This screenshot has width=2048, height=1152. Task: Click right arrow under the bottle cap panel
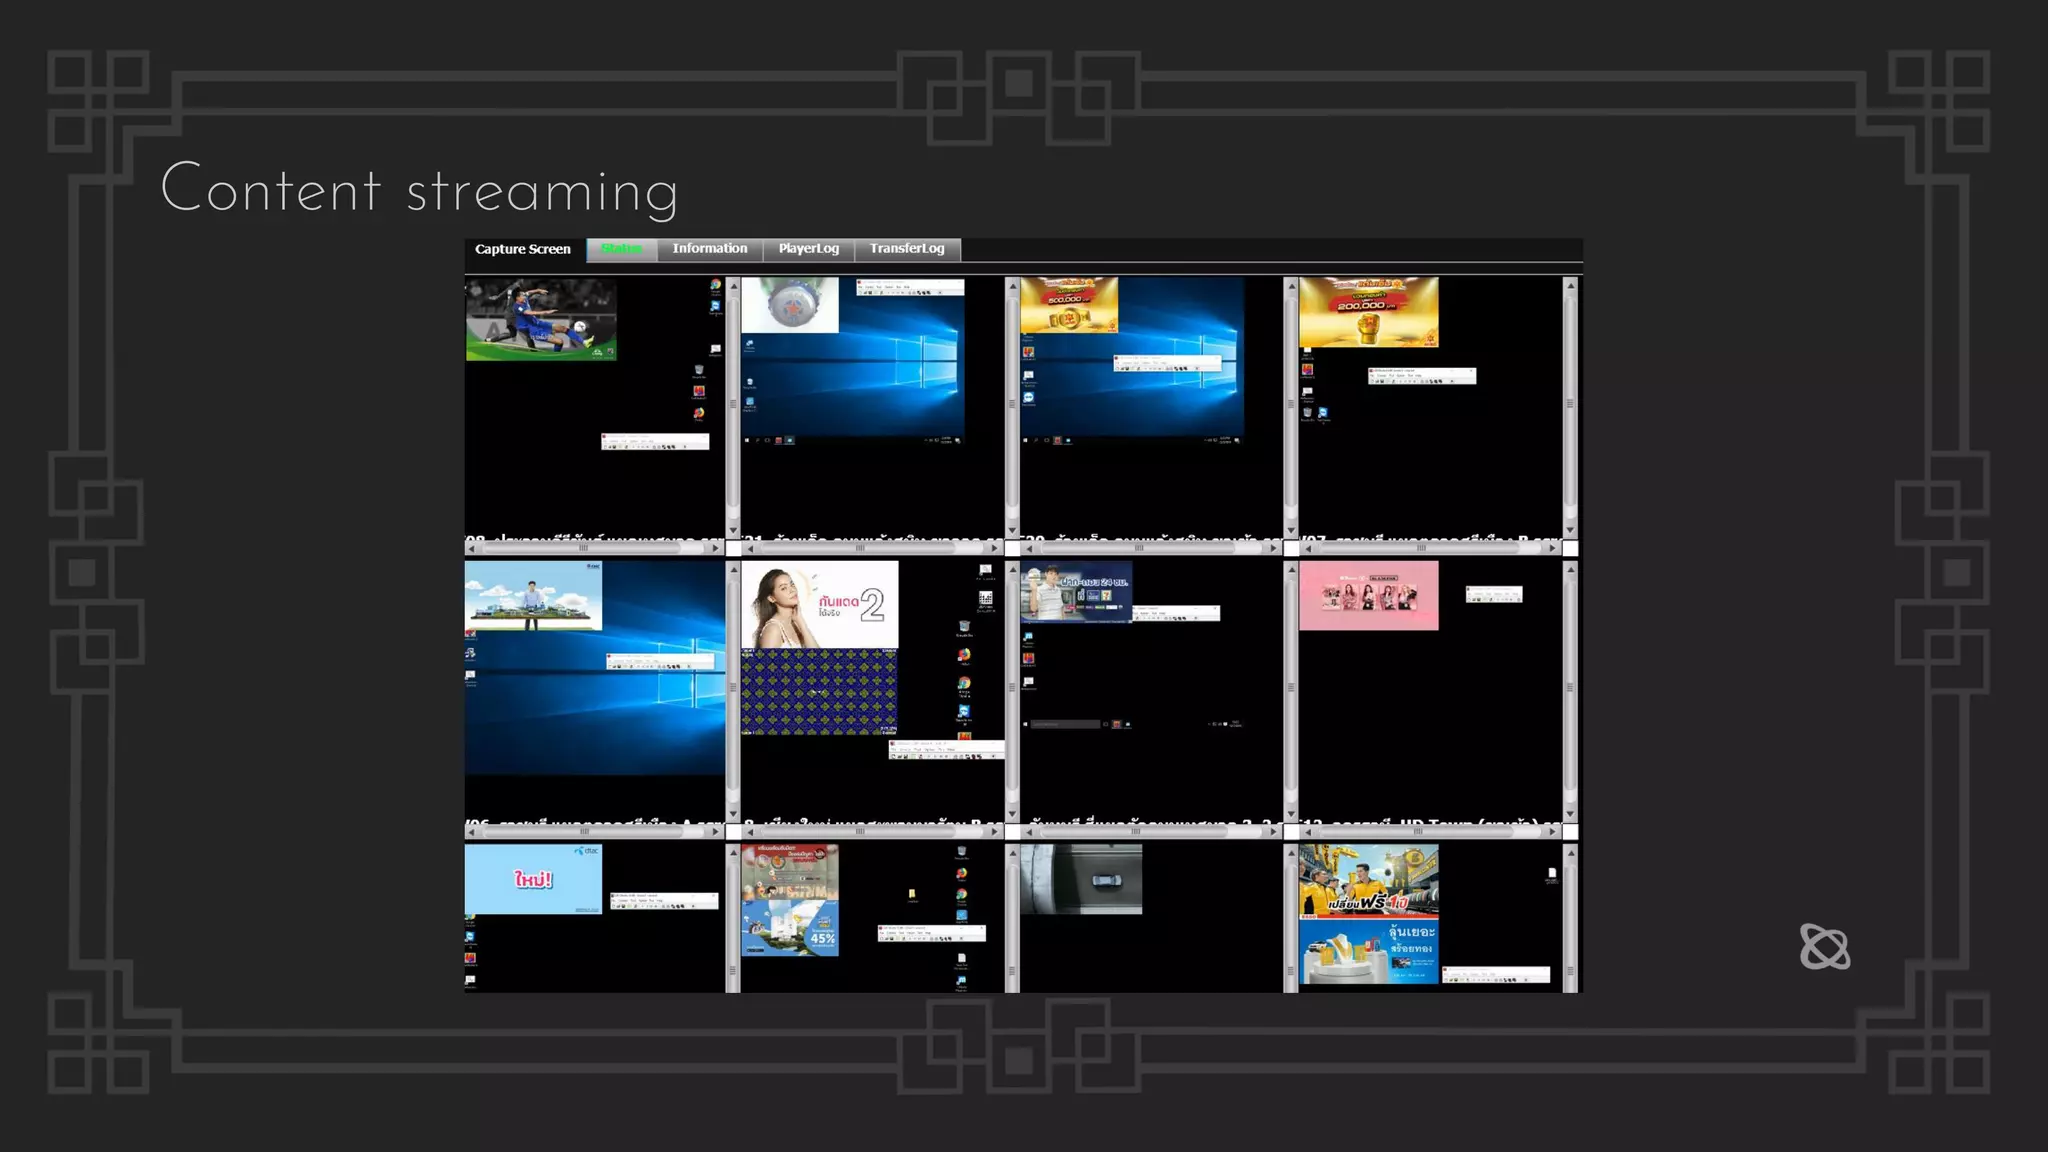[994, 548]
